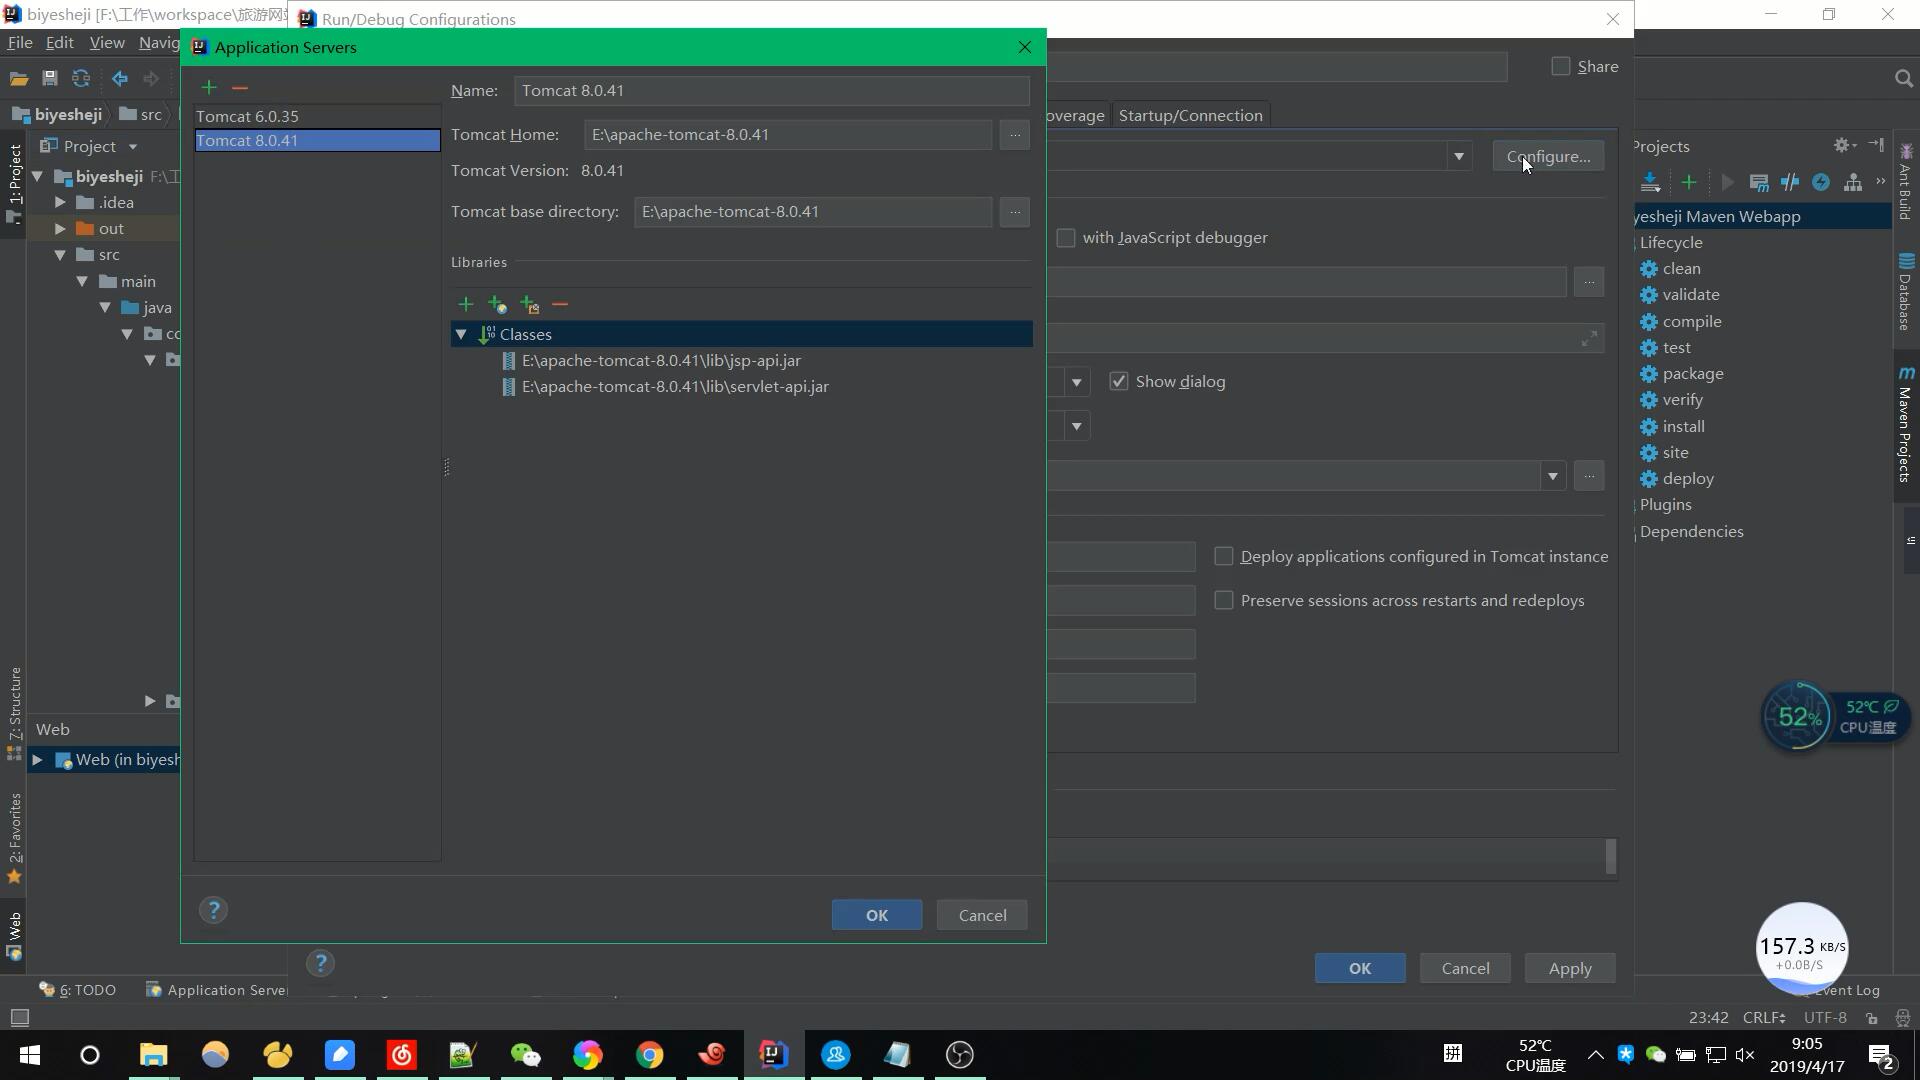Remove selected library with red minus icon
1920x1080 pixels.
click(x=560, y=304)
